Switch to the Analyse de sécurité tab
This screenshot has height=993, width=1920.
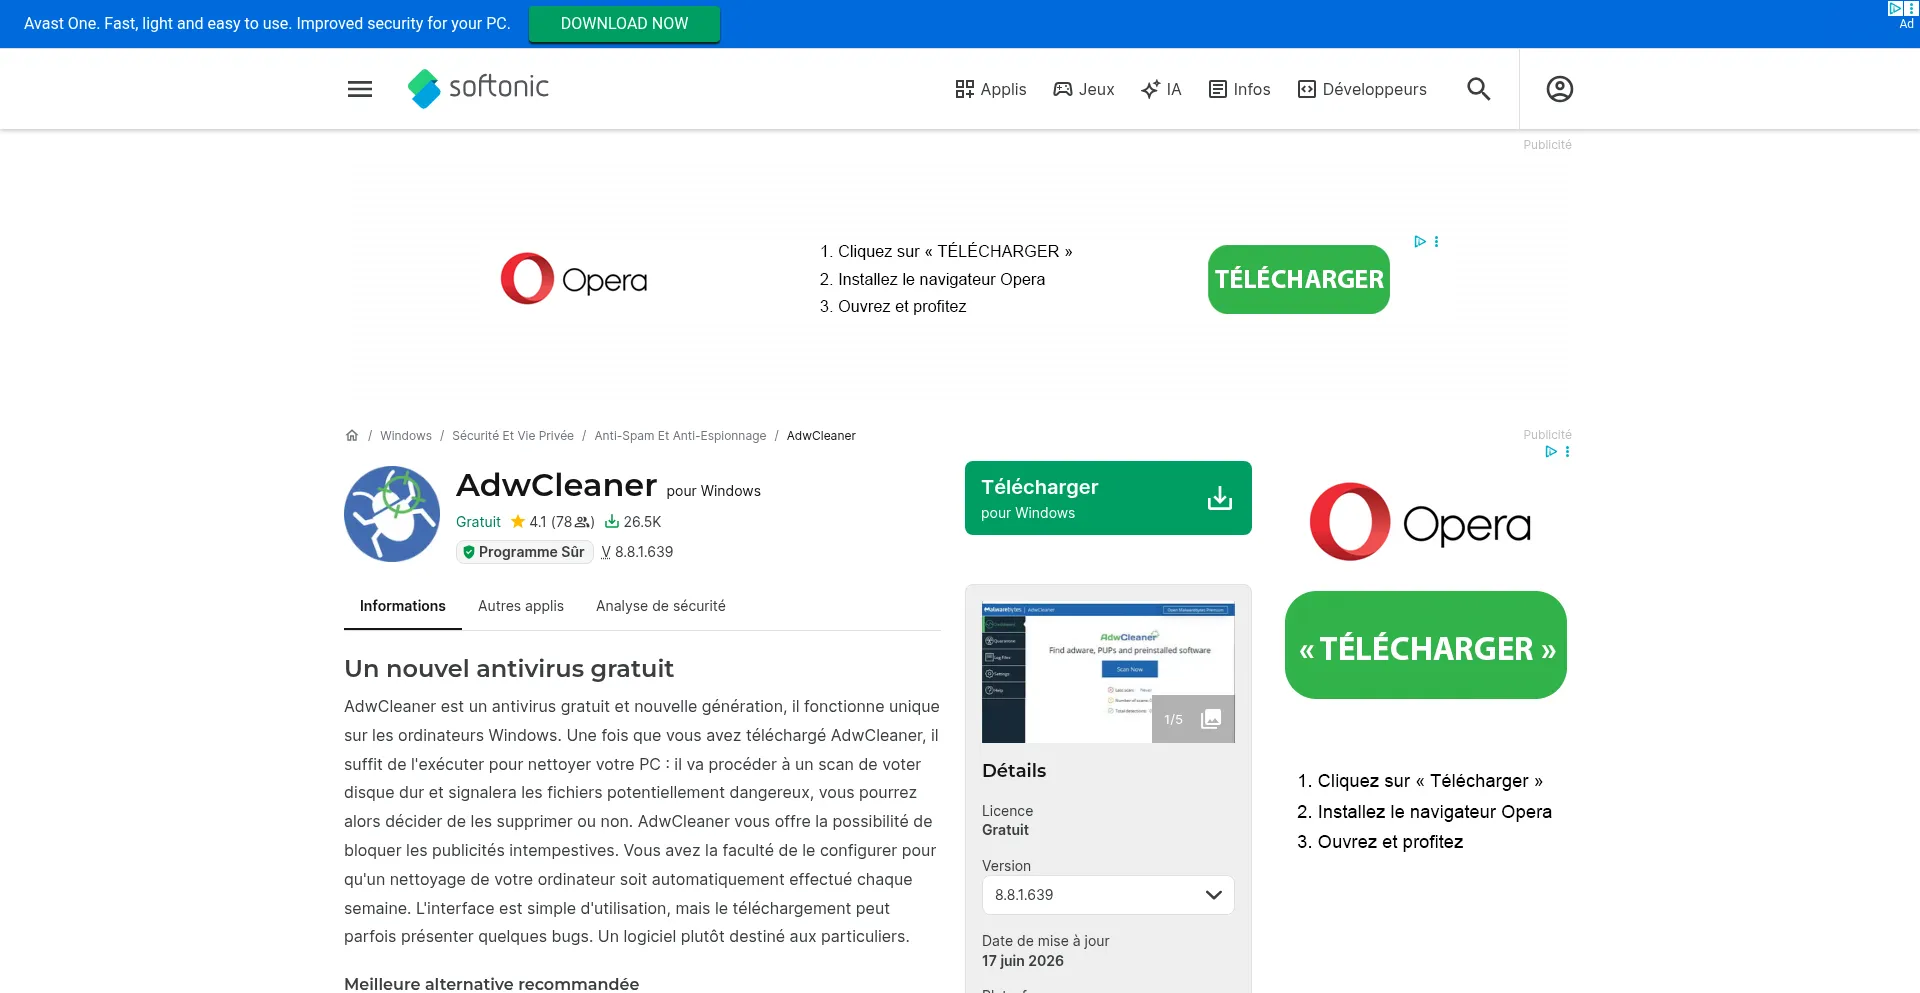pos(661,606)
